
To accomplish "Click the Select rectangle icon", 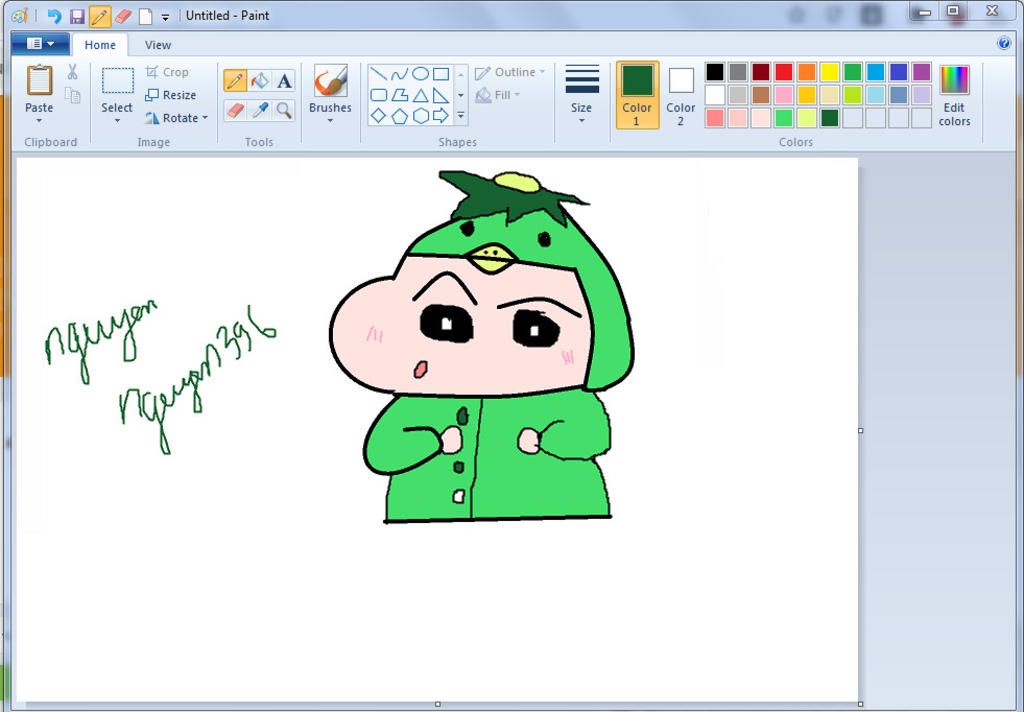I will [x=118, y=81].
